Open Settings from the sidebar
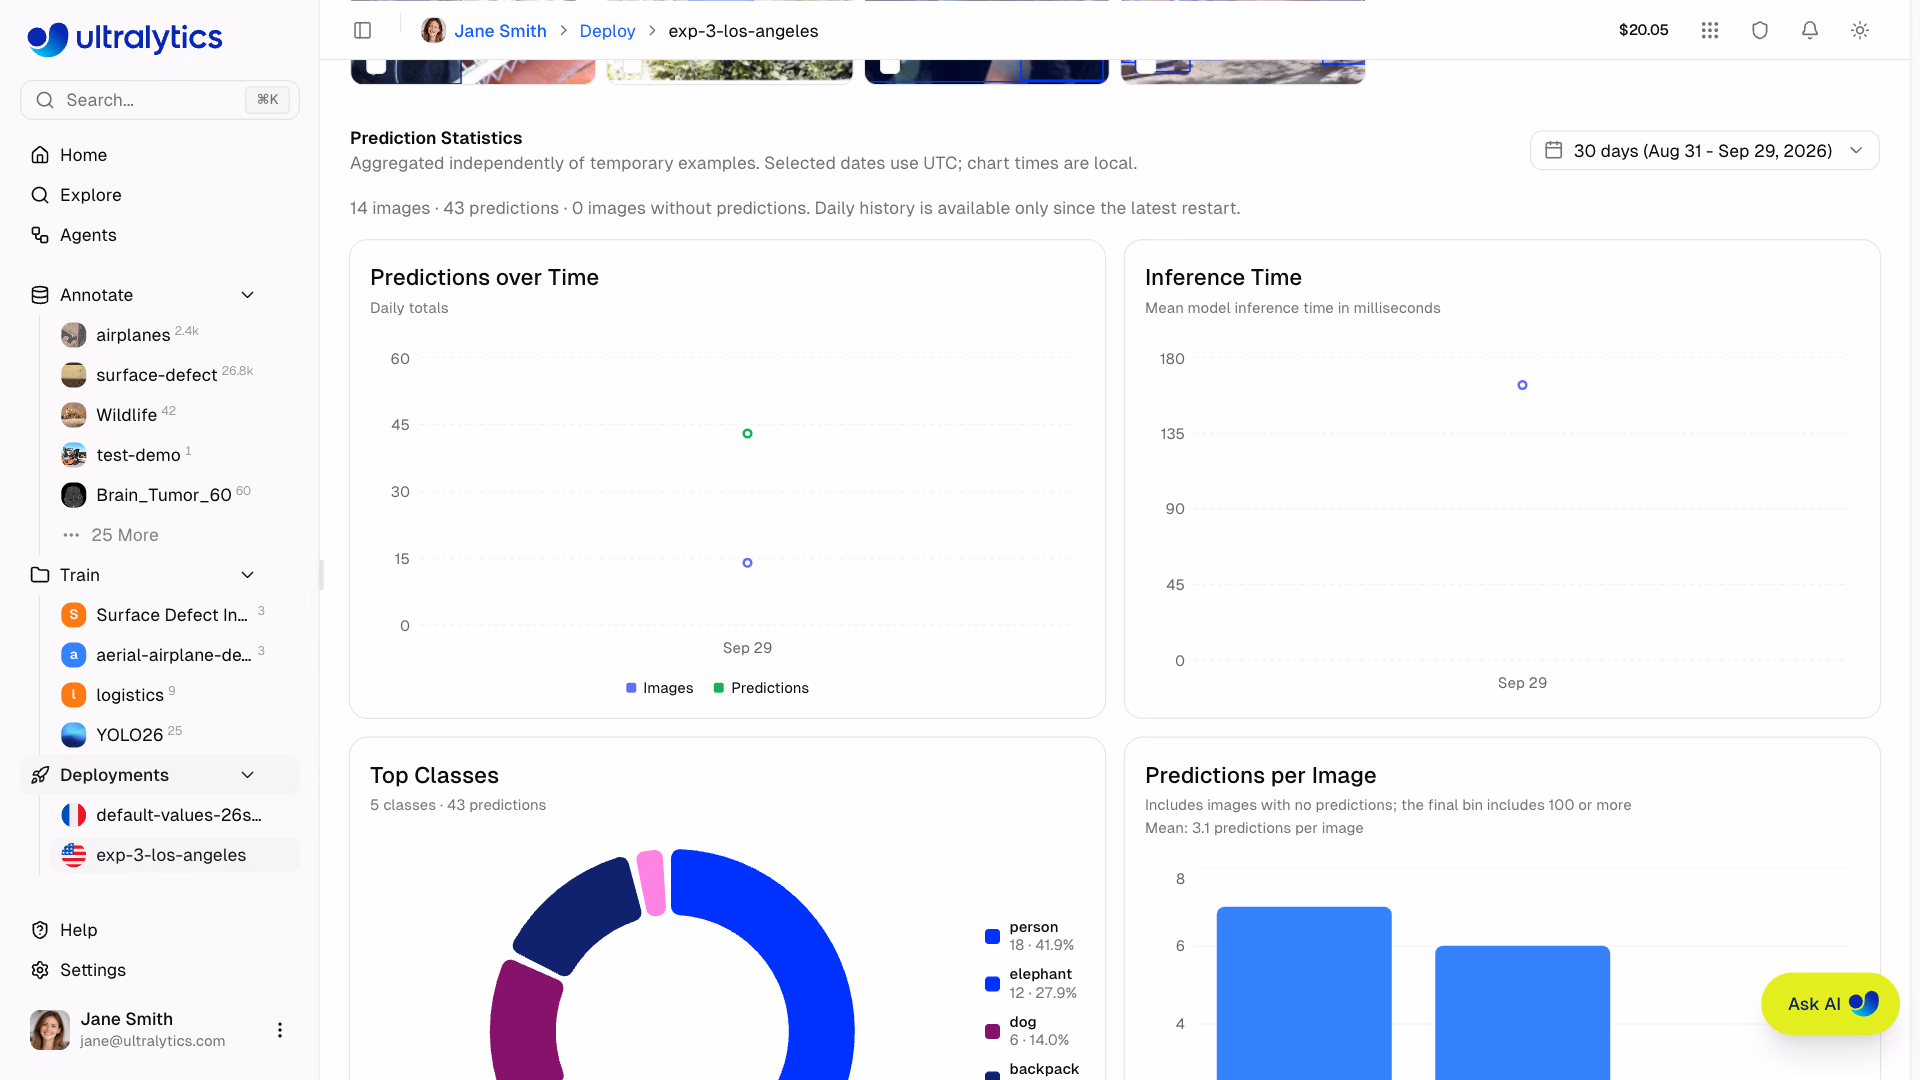Screen dimensions: 1920x1080 (x=160, y=970)
